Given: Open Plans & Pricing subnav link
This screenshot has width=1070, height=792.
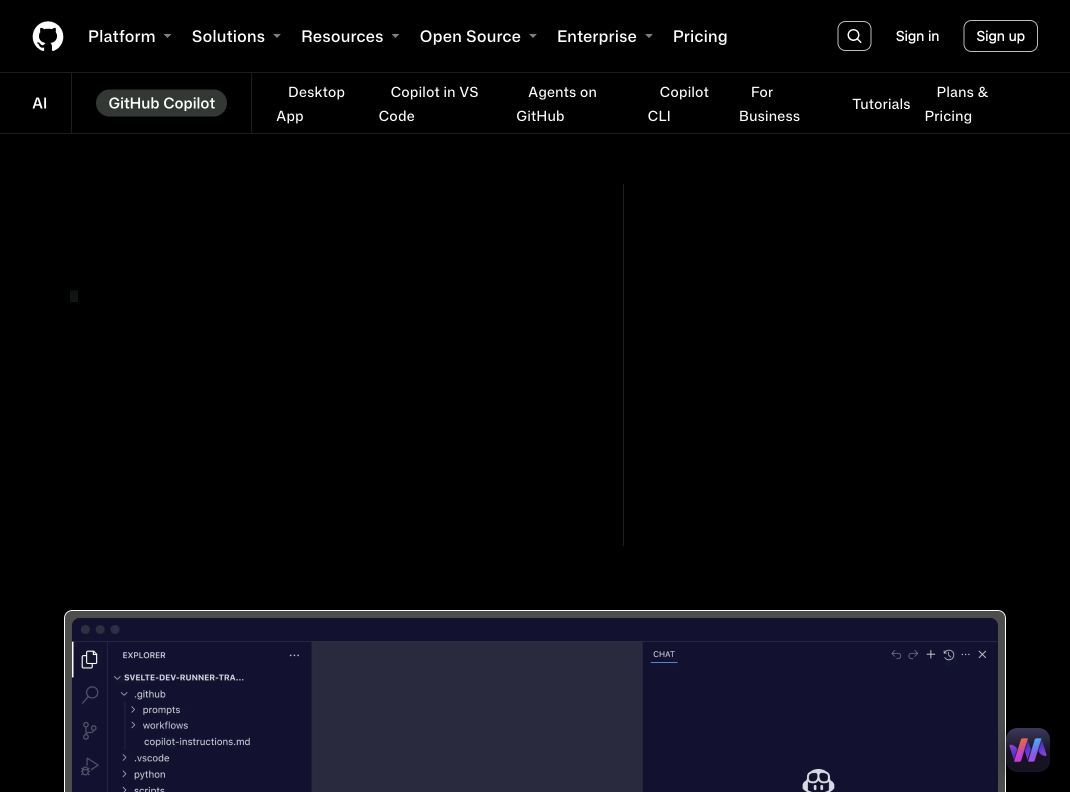Looking at the screenshot, I should click(x=956, y=104).
